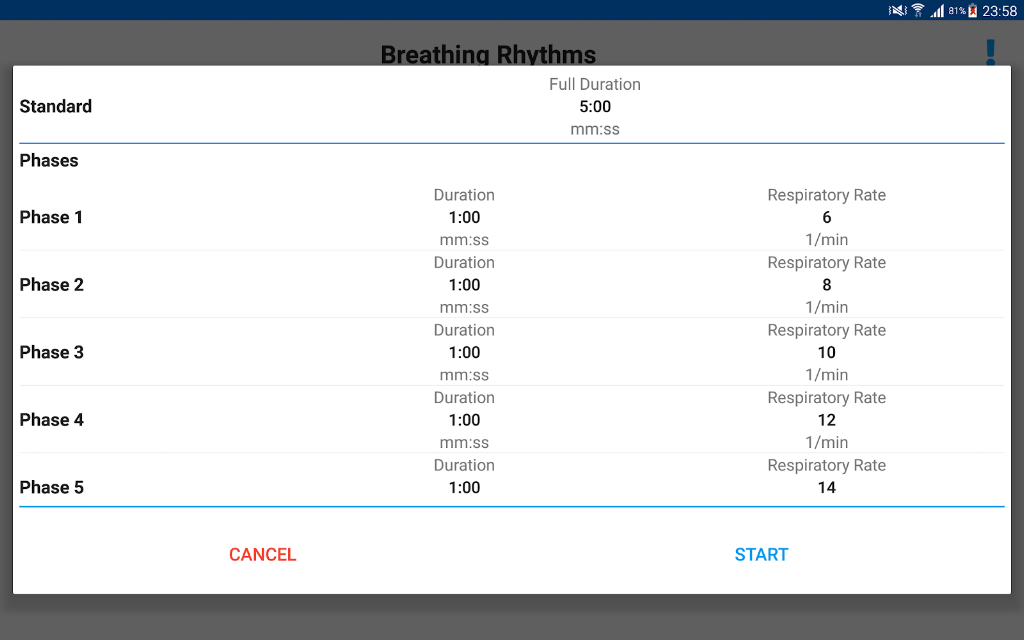Start the Standard breathing exercise
Image resolution: width=1024 pixels, height=640 pixels.
(761, 554)
